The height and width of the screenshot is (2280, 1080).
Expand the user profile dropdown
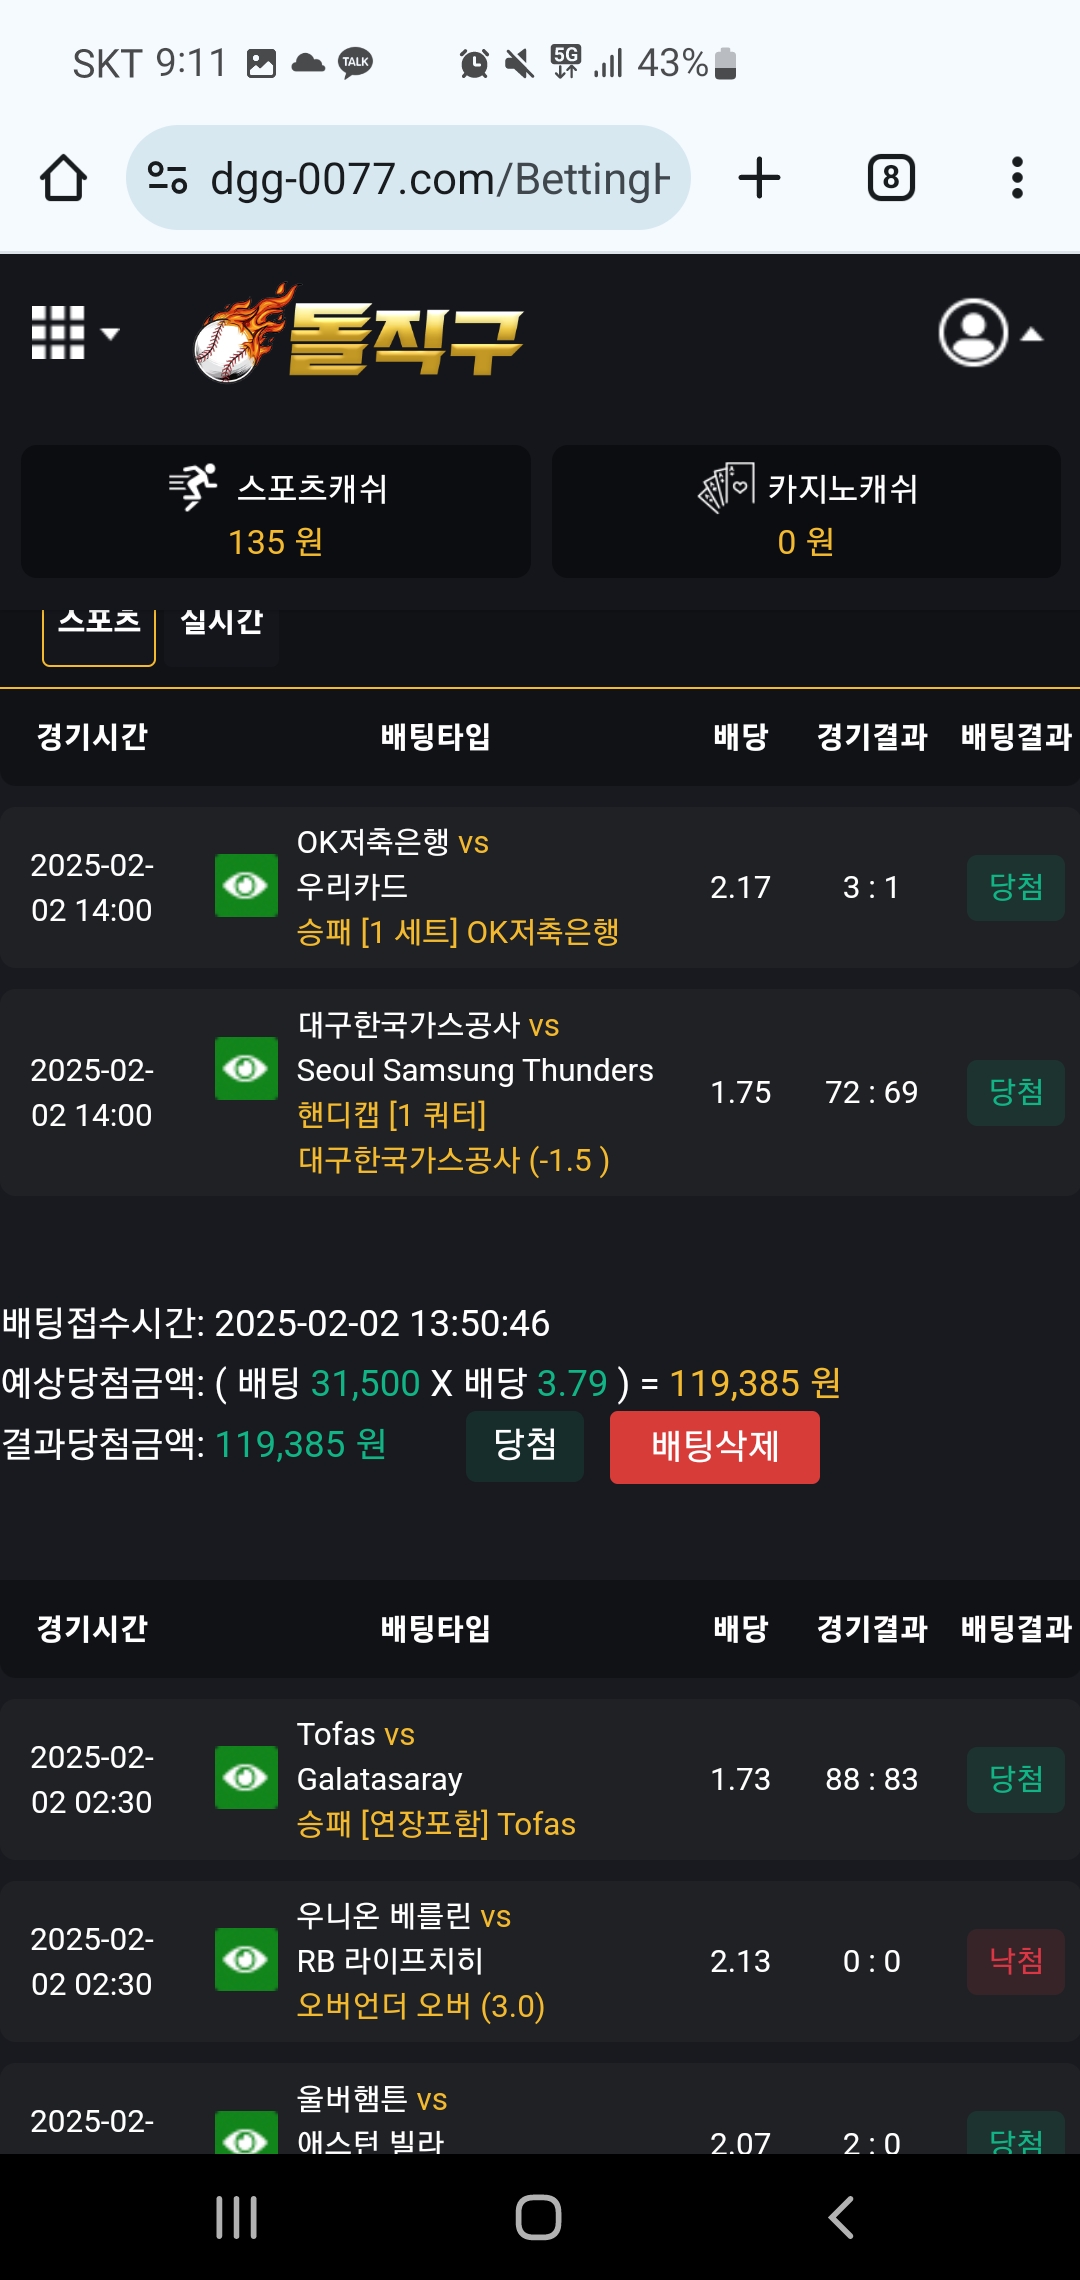coord(990,333)
